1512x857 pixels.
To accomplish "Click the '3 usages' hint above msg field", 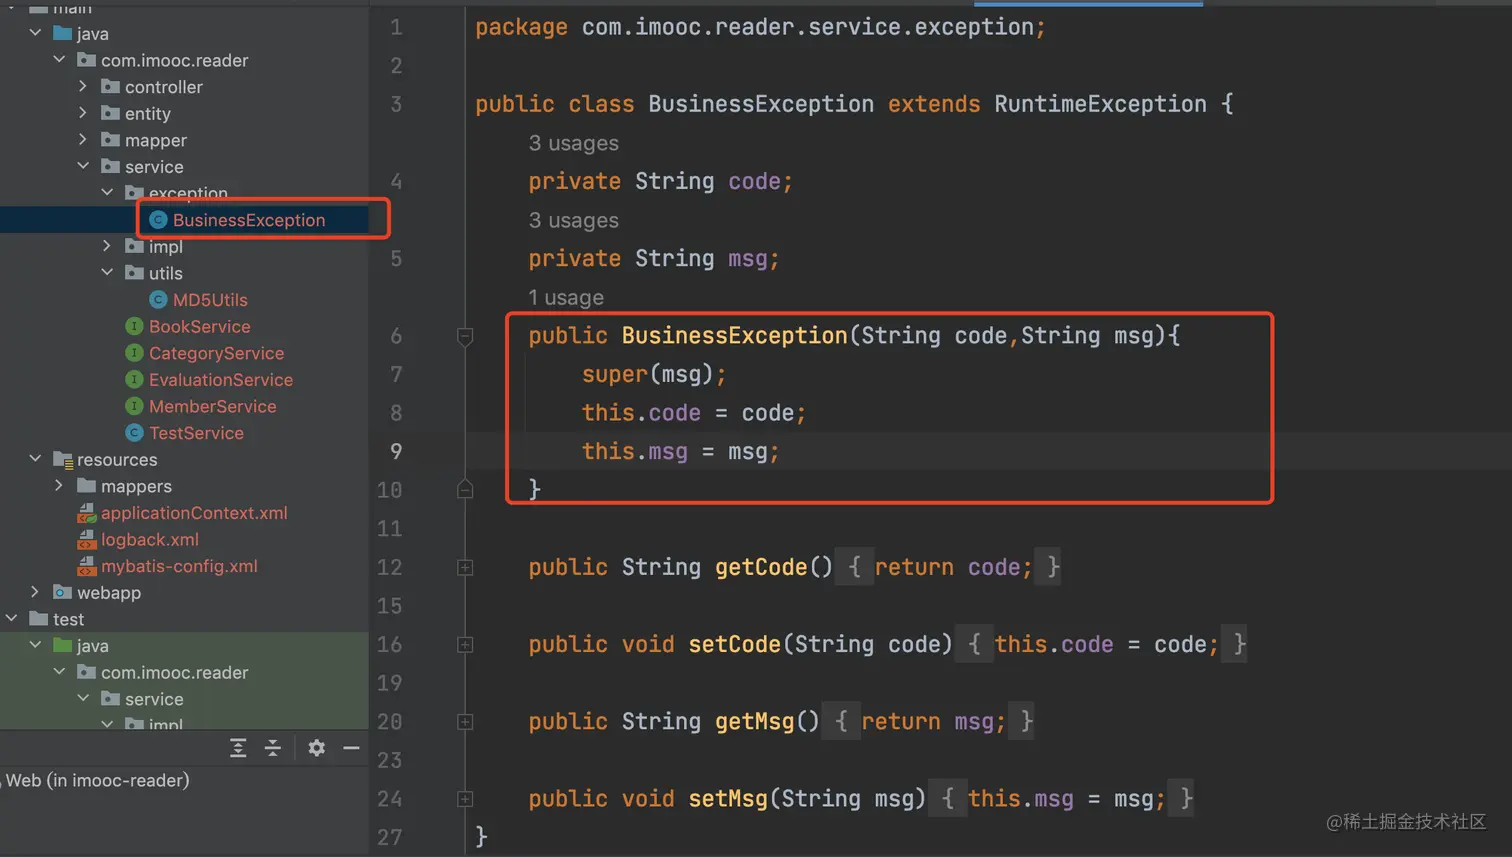I will [x=573, y=220].
